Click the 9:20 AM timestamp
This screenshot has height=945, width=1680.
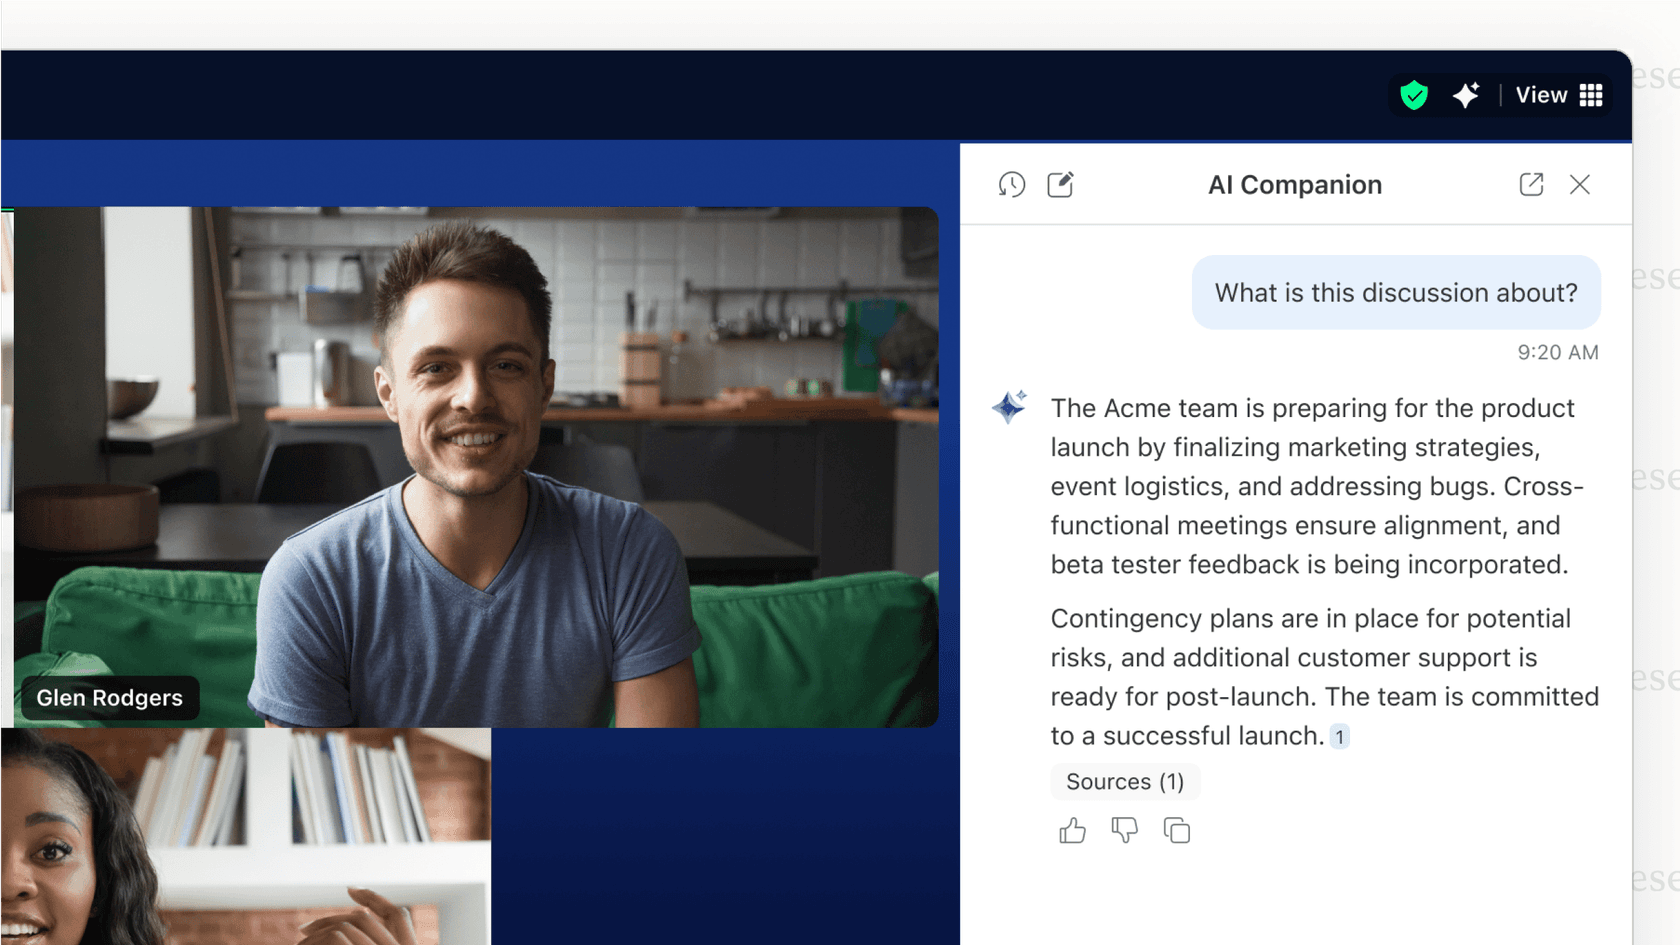pyautogui.click(x=1558, y=352)
